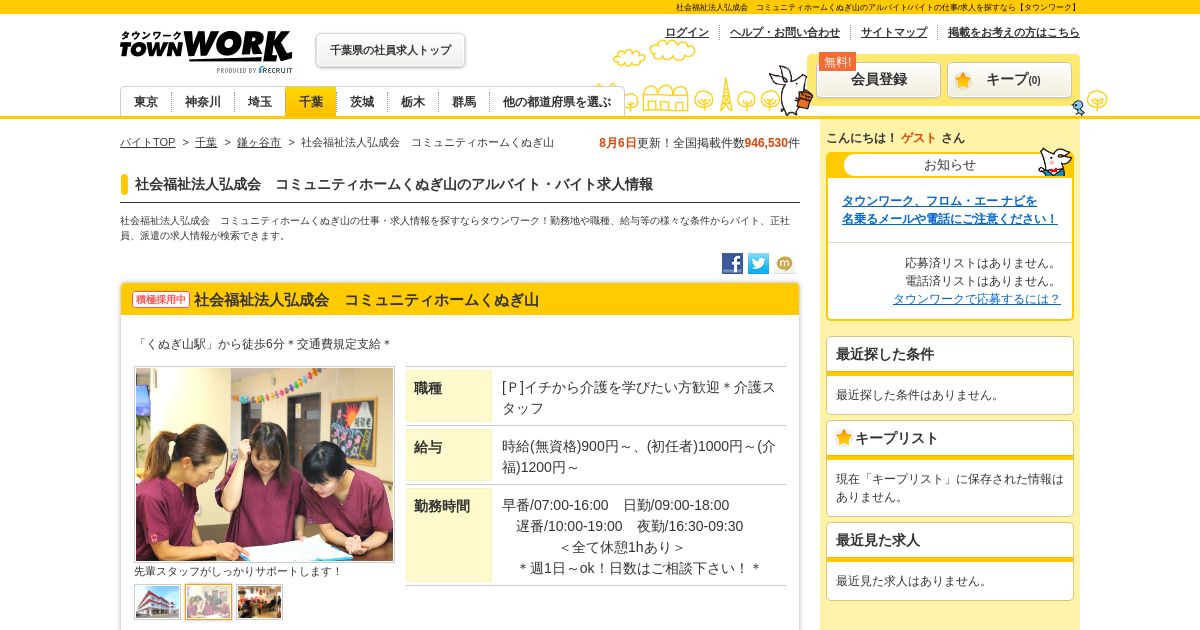Select the 茨城 region tab
Screen dimensions: 1200x630
tap(362, 102)
